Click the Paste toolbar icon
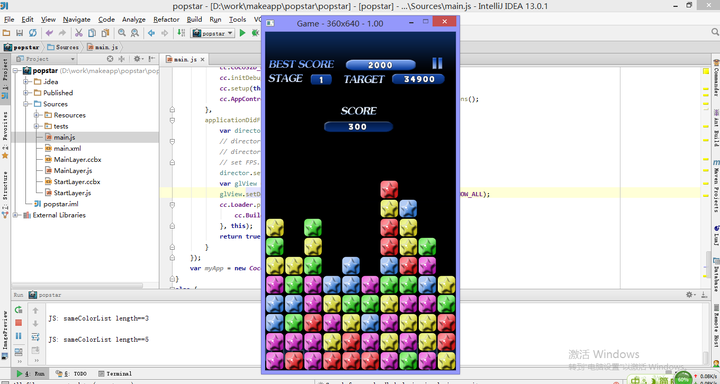 point(105,33)
